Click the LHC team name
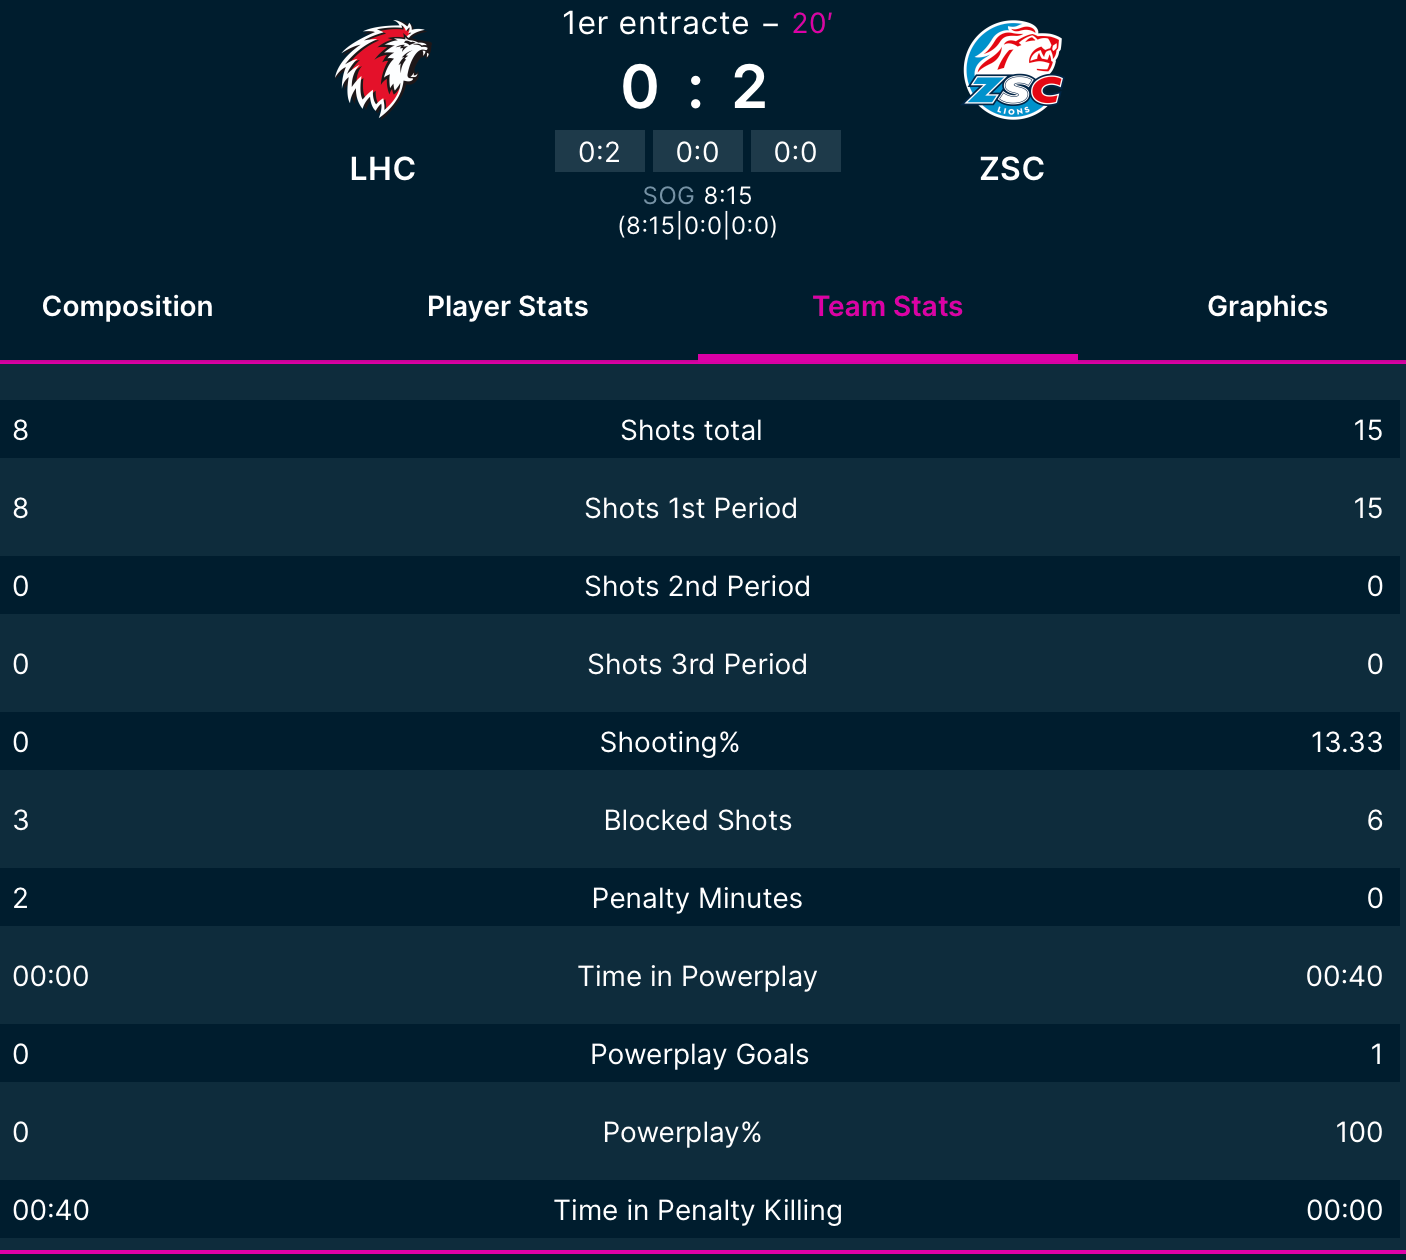Viewport: 1406px width, 1260px height. click(x=382, y=169)
